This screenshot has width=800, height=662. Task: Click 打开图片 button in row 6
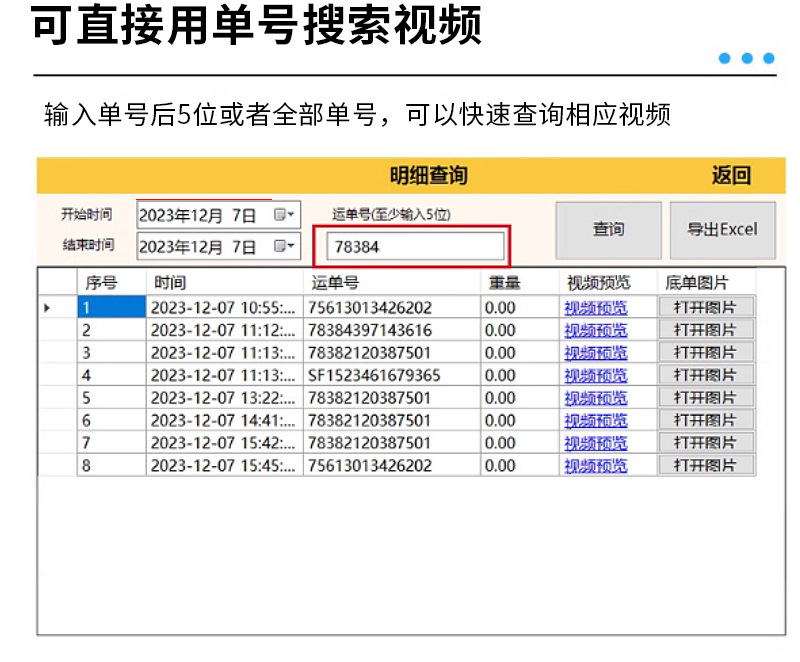pos(706,420)
